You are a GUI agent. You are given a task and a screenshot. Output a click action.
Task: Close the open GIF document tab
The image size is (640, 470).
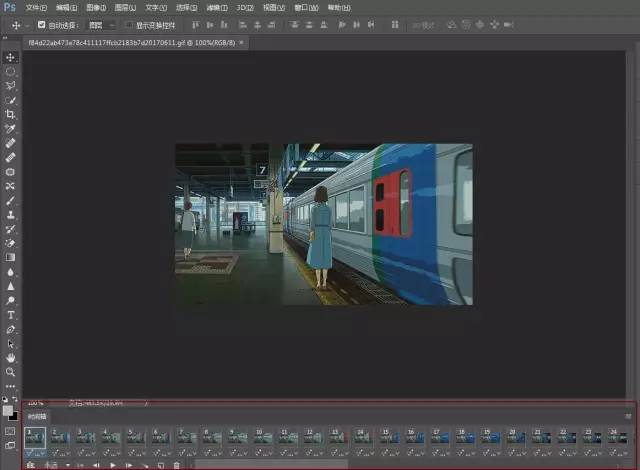(x=242, y=43)
